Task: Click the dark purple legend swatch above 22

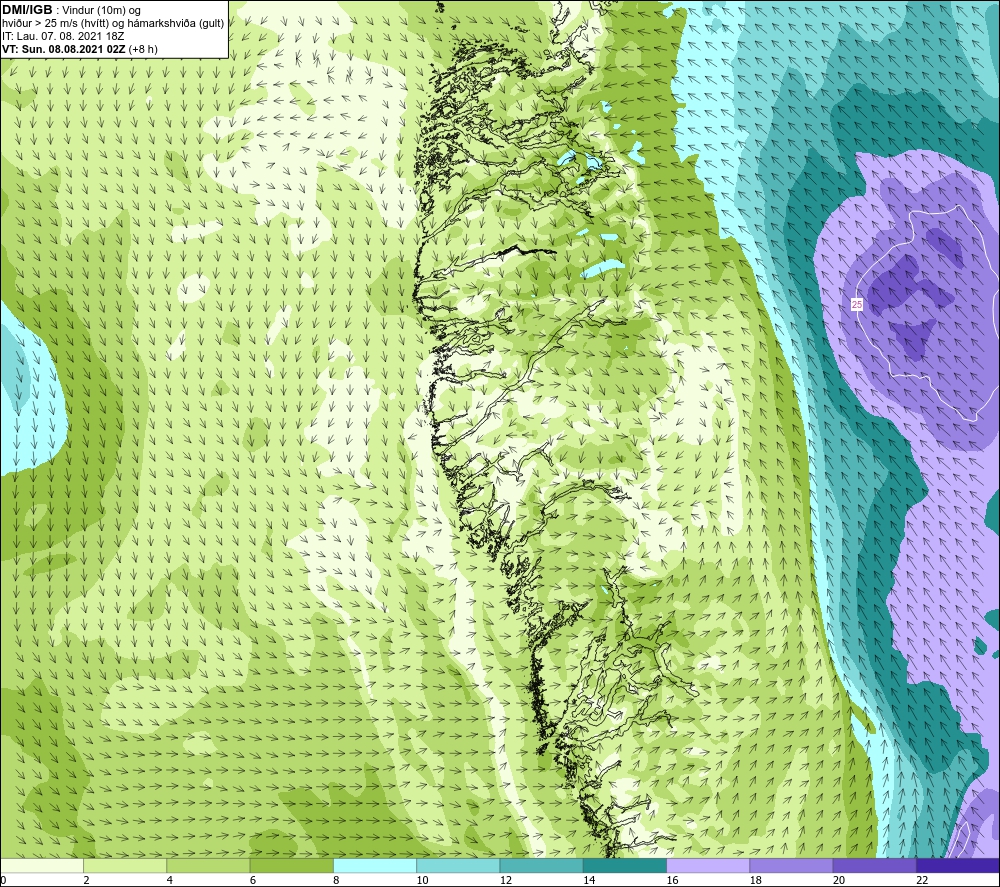Action: [957, 865]
